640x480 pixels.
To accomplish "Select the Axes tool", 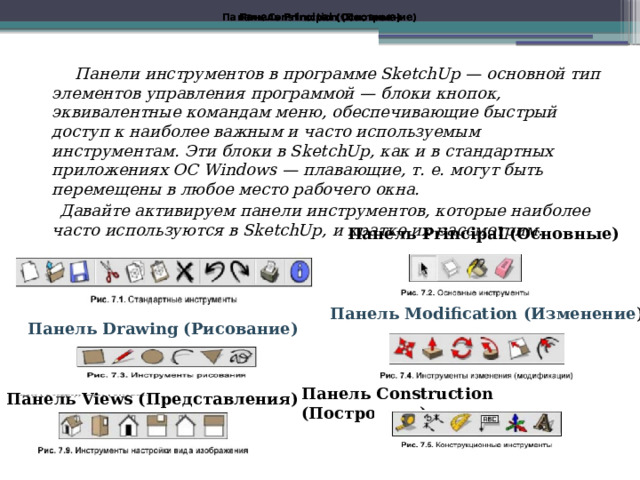I will (x=516, y=423).
